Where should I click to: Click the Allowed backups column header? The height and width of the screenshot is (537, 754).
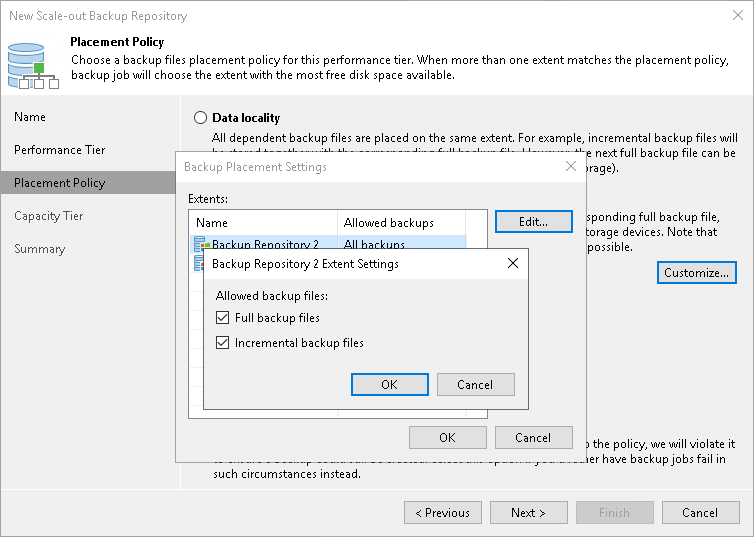[x=400, y=223]
